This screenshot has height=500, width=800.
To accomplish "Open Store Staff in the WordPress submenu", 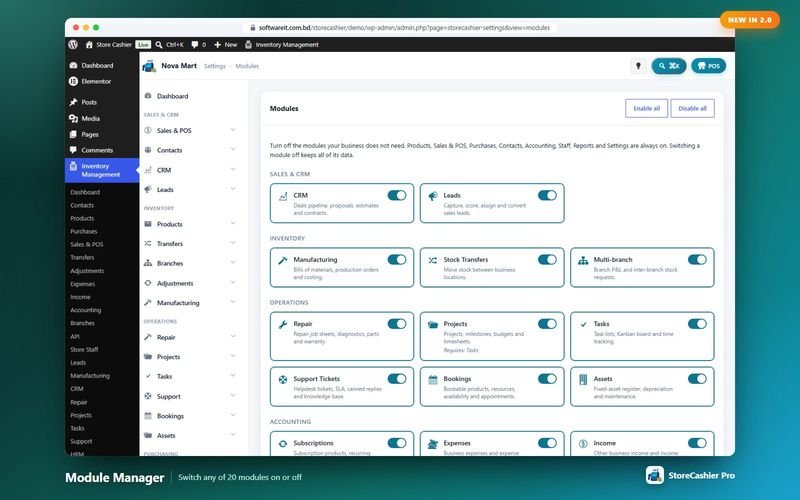I will click(84, 349).
